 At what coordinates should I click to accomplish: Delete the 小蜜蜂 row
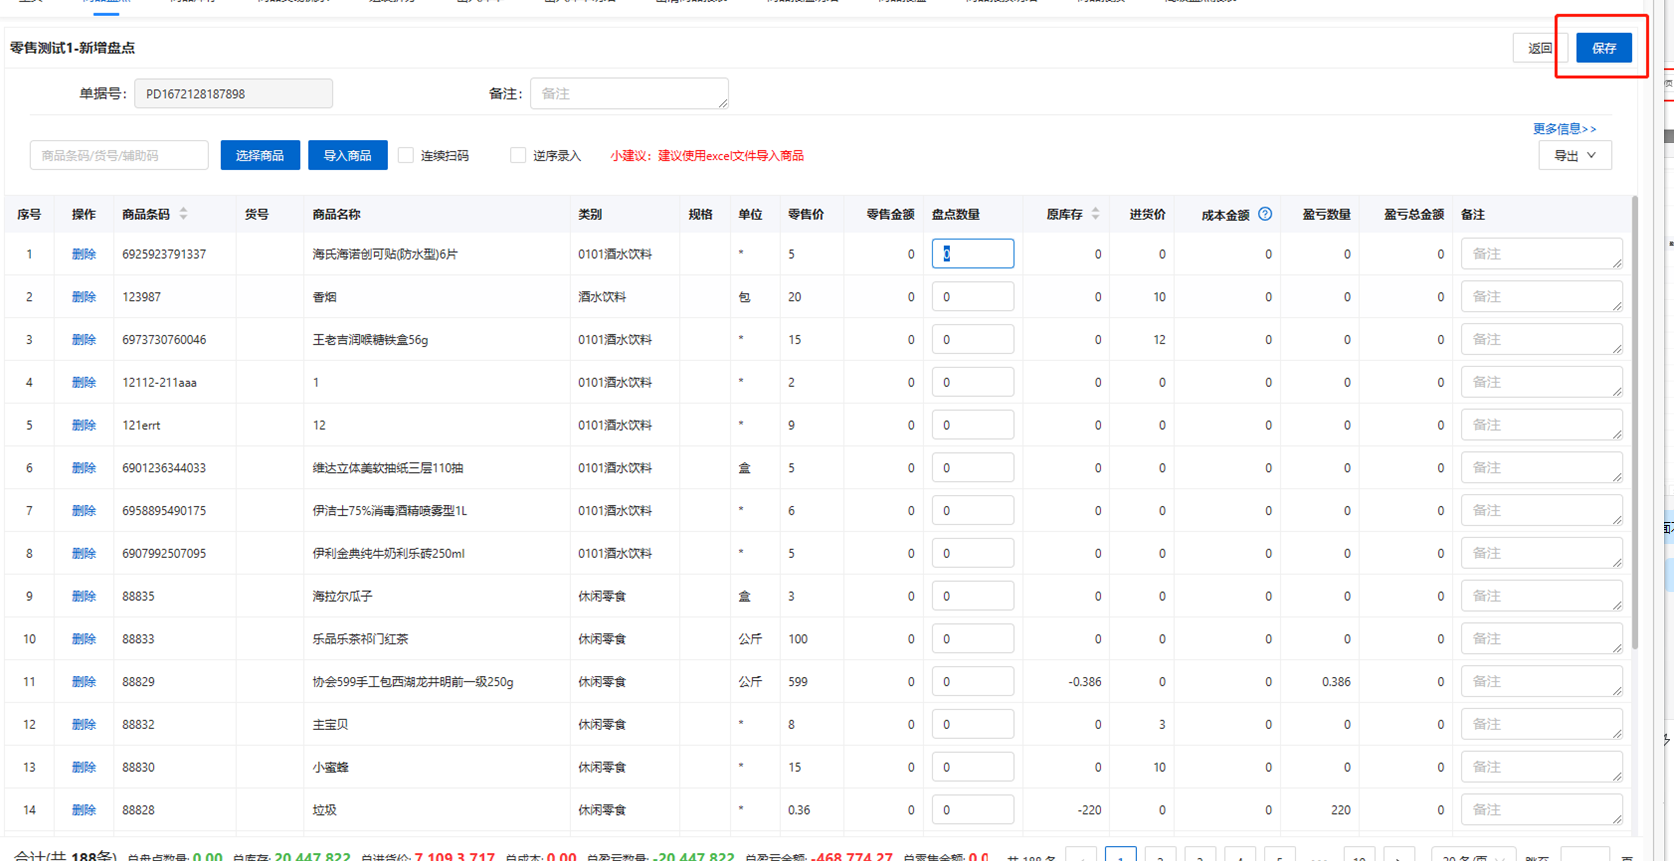point(84,767)
